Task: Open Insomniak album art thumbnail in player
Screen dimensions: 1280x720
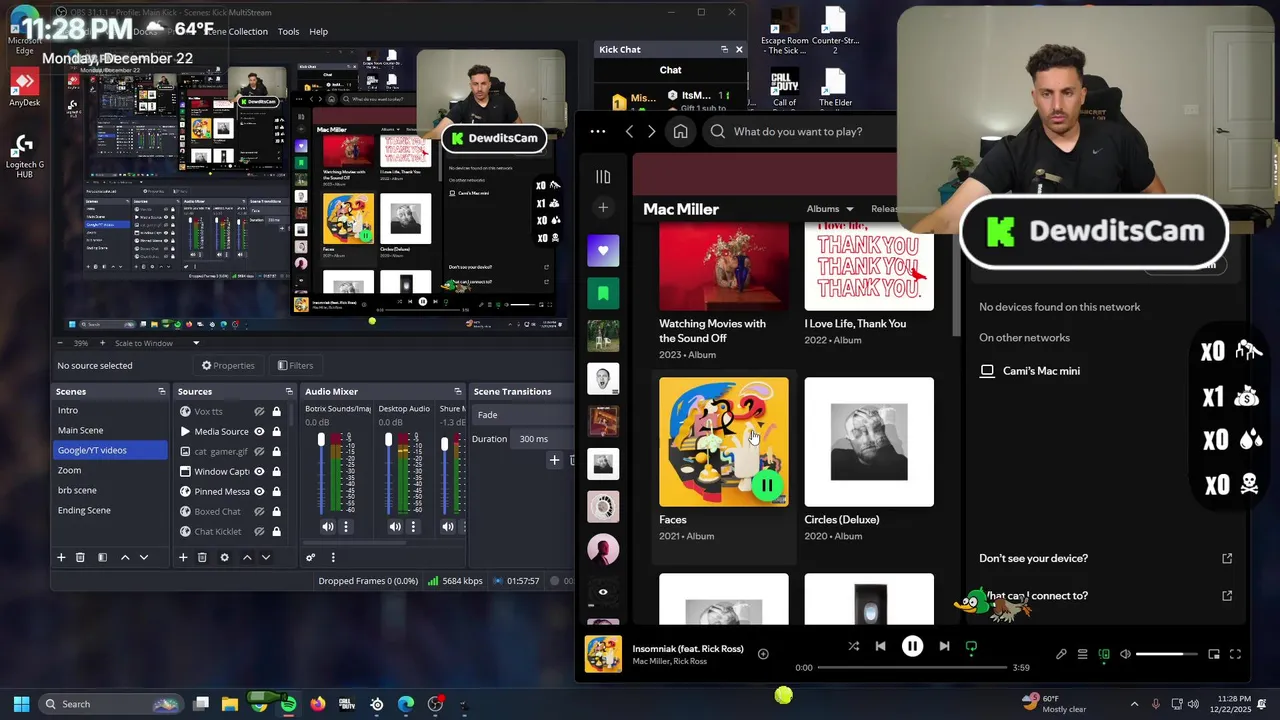Action: [603, 654]
